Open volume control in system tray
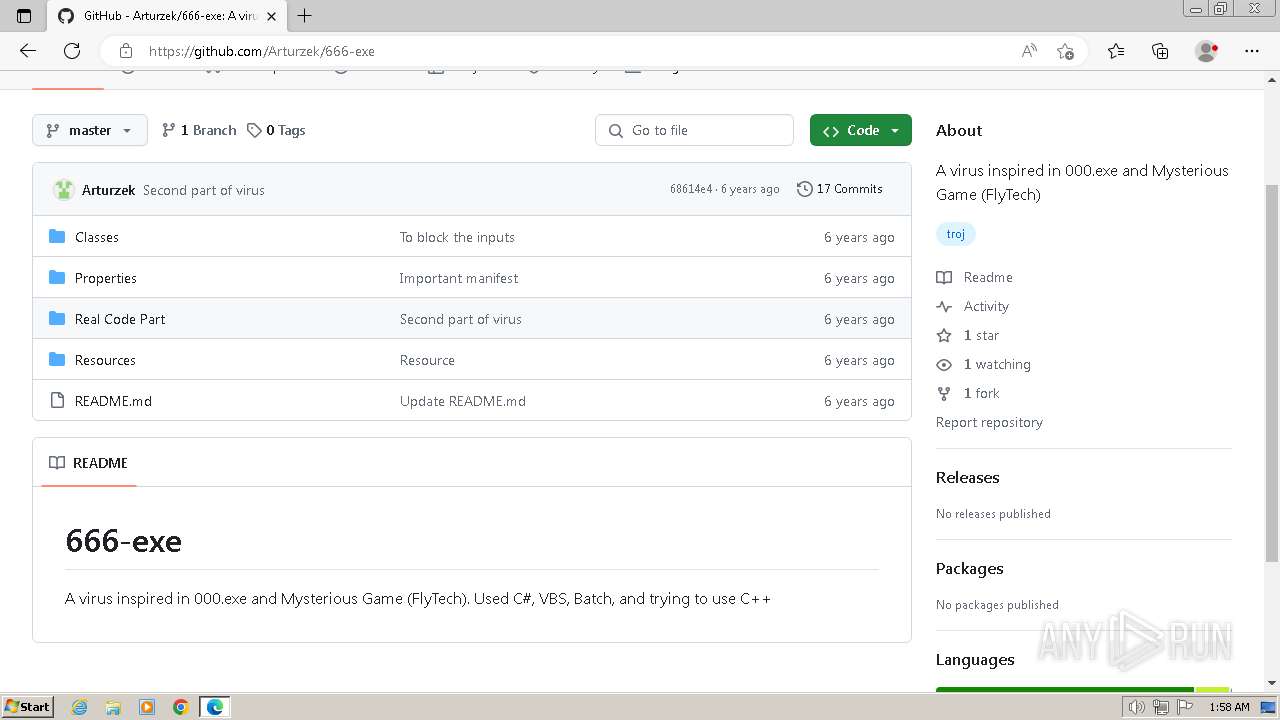This screenshot has height=720, width=1280. pyautogui.click(x=1137, y=707)
